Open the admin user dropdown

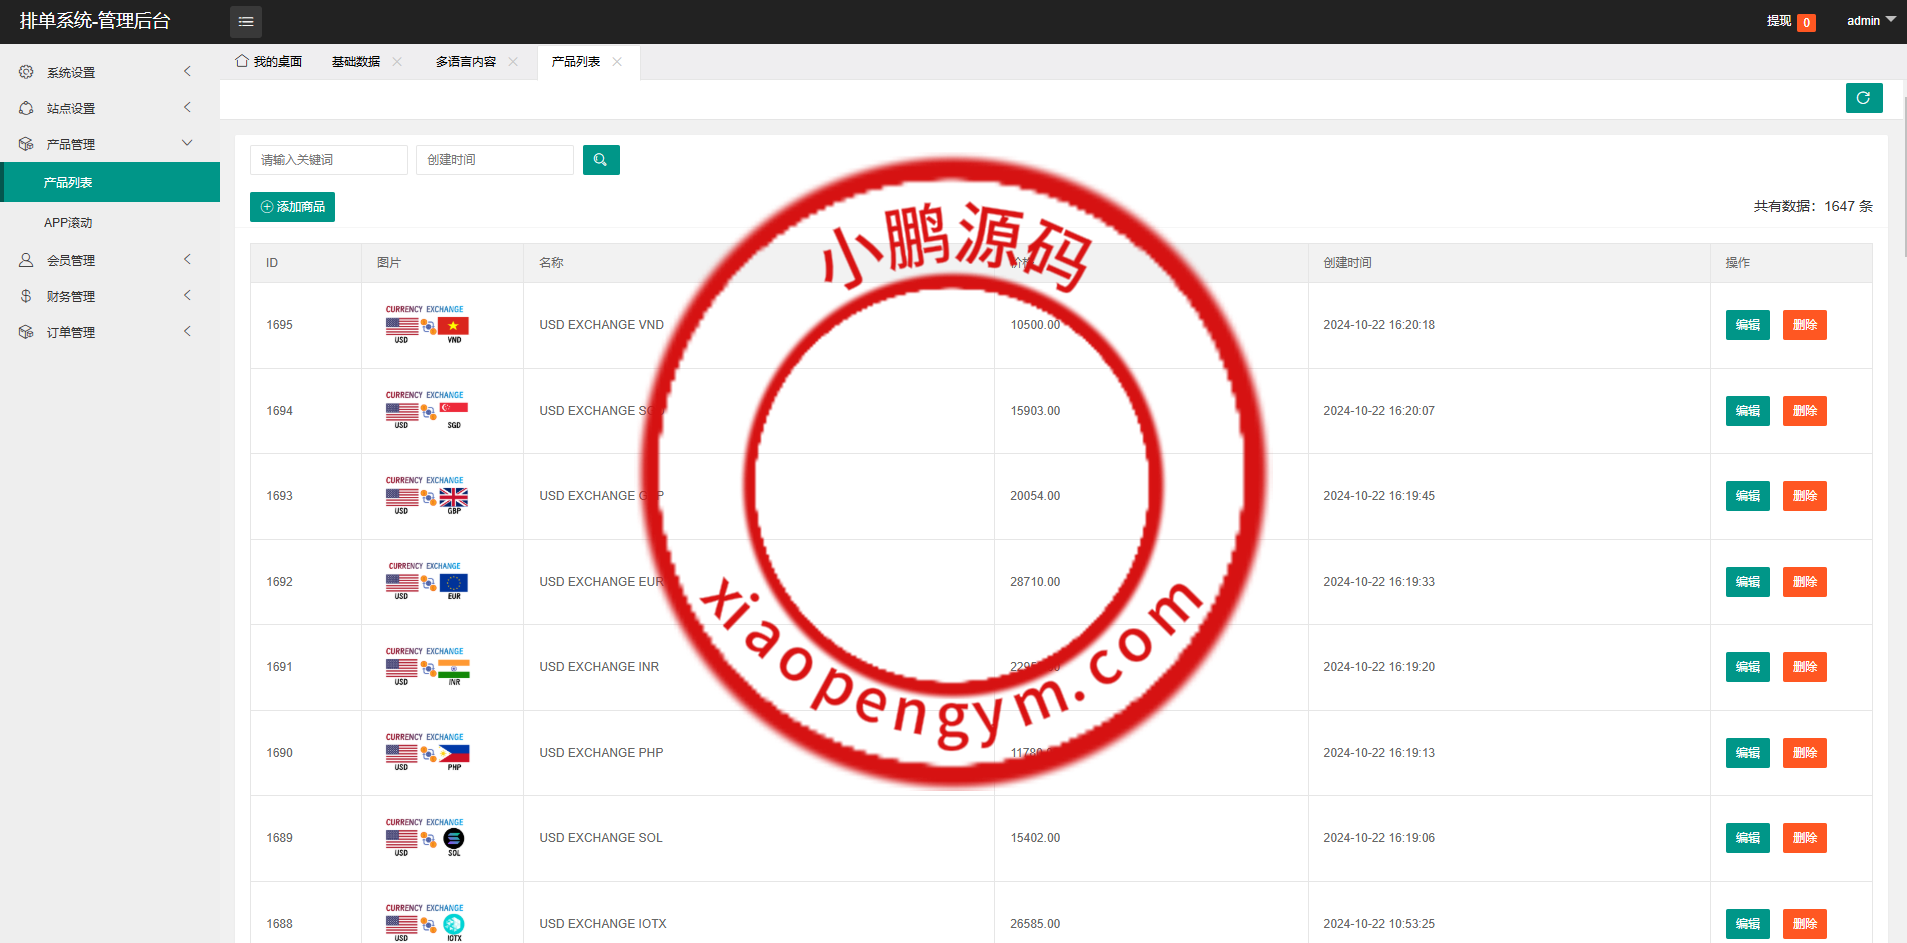point(1870,21)
